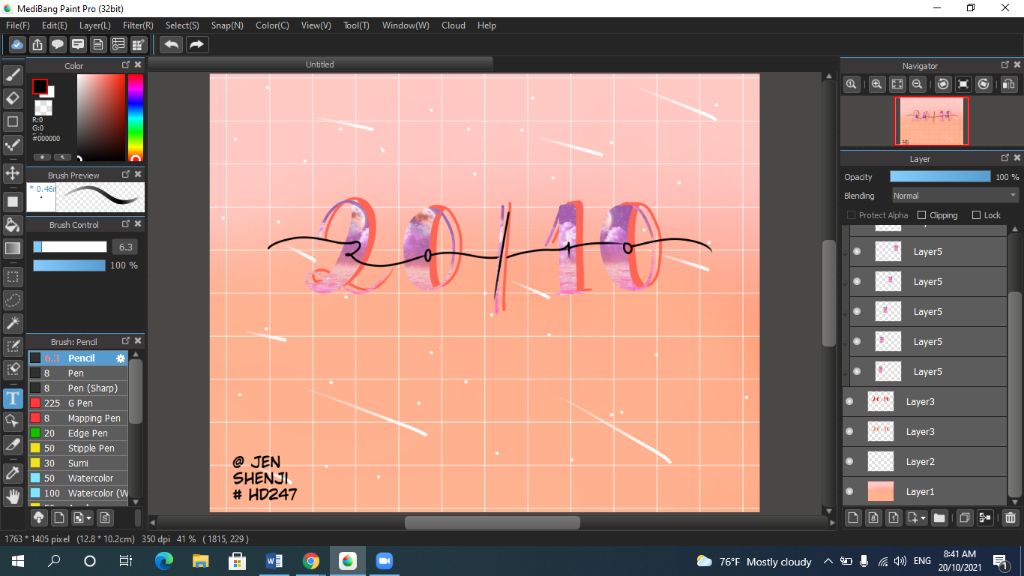The image size is (1024, 576).
Task: Select the Magic Wand tool
Action: 12,323
